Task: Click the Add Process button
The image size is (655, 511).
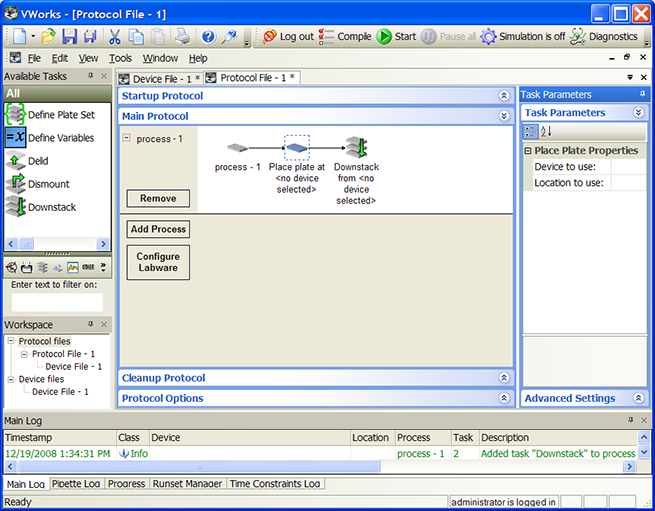Action: (158, 229)
